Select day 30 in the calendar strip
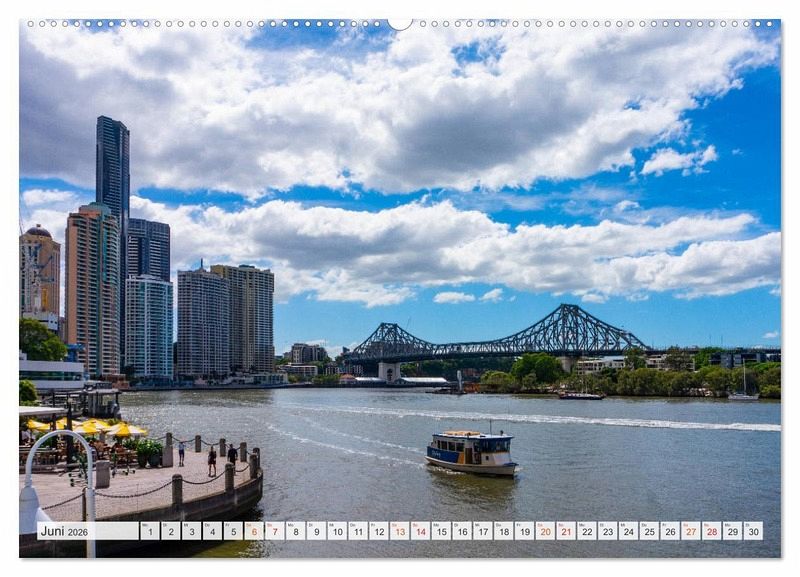 pyautogui.click(x=754, y=531)
